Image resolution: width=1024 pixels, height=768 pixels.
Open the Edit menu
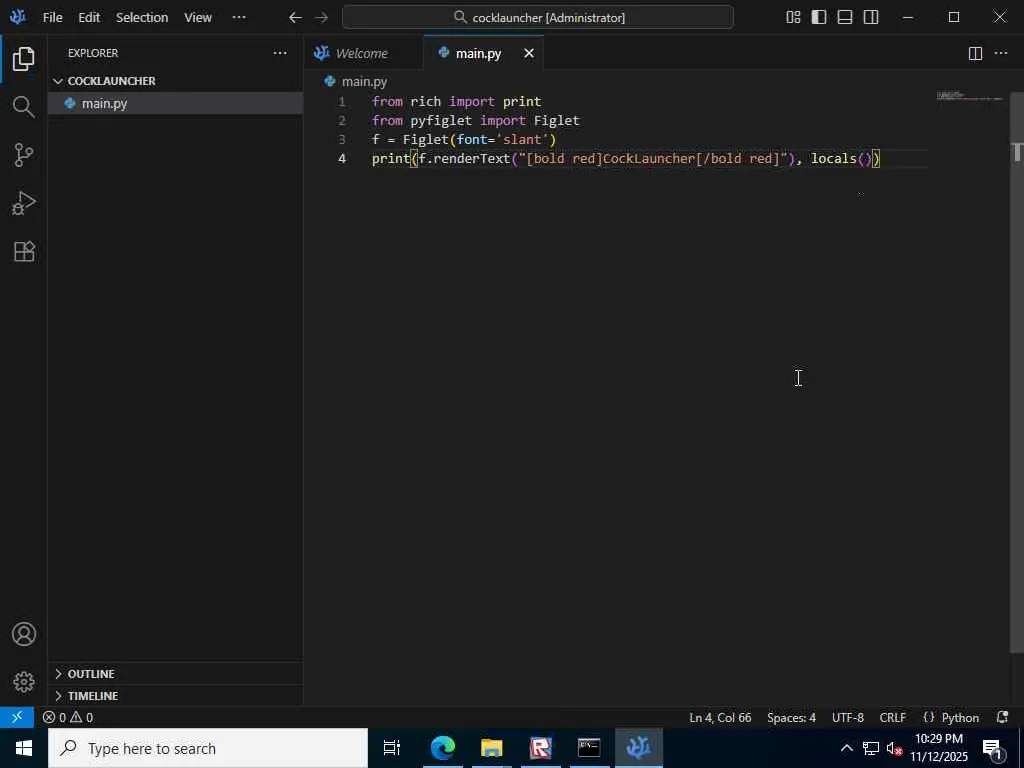89,18
